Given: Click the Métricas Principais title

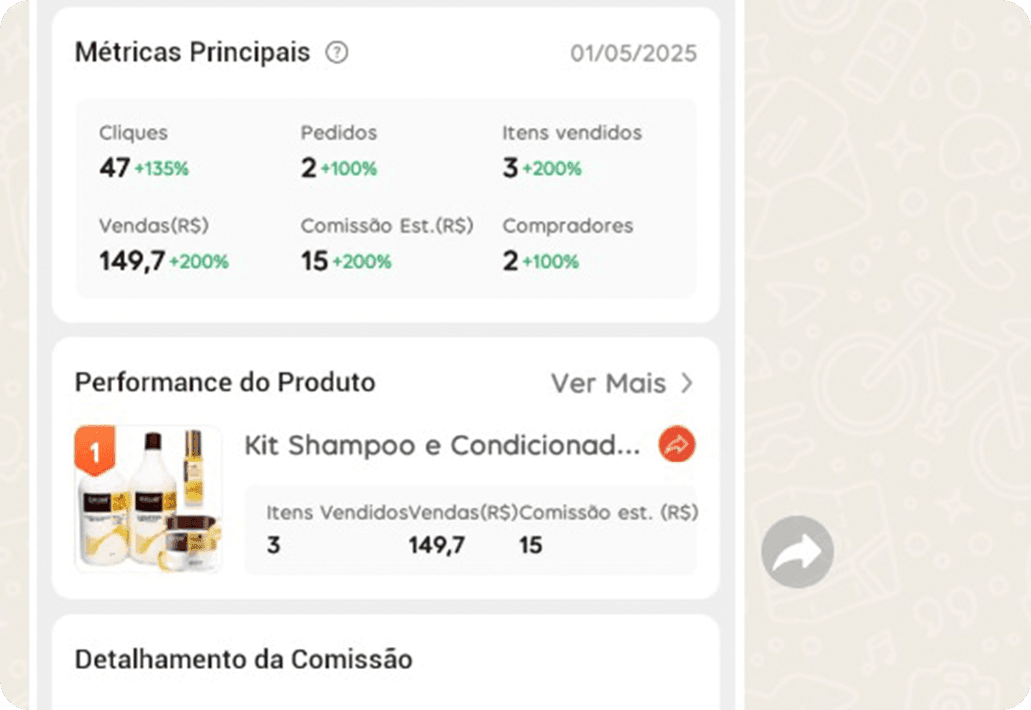Looking at the screenshot, I should [x=192, y=53].
